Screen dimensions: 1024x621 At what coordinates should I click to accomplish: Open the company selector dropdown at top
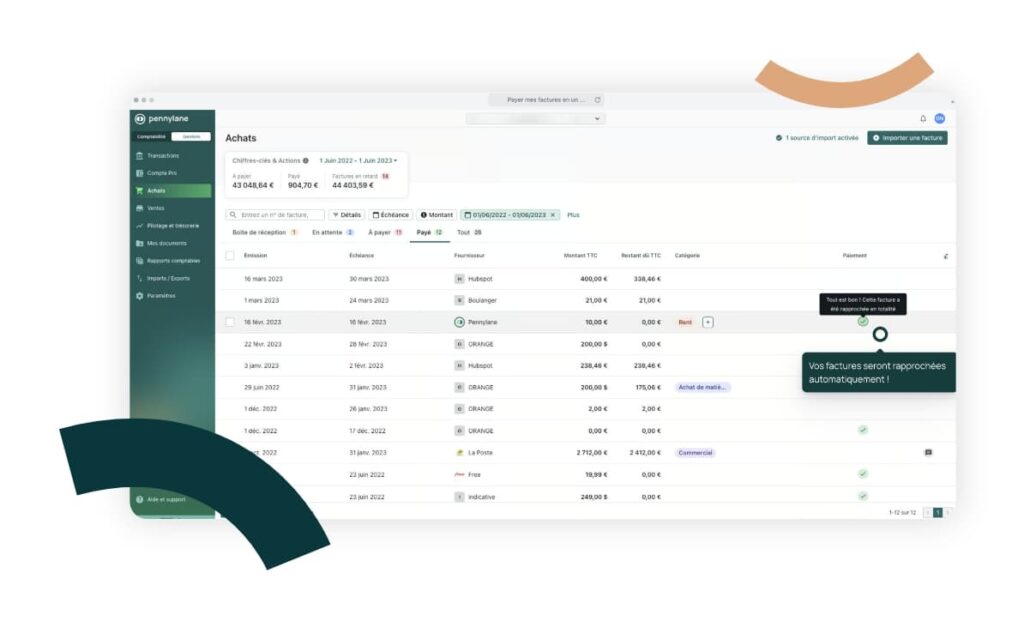coord(535,119)
